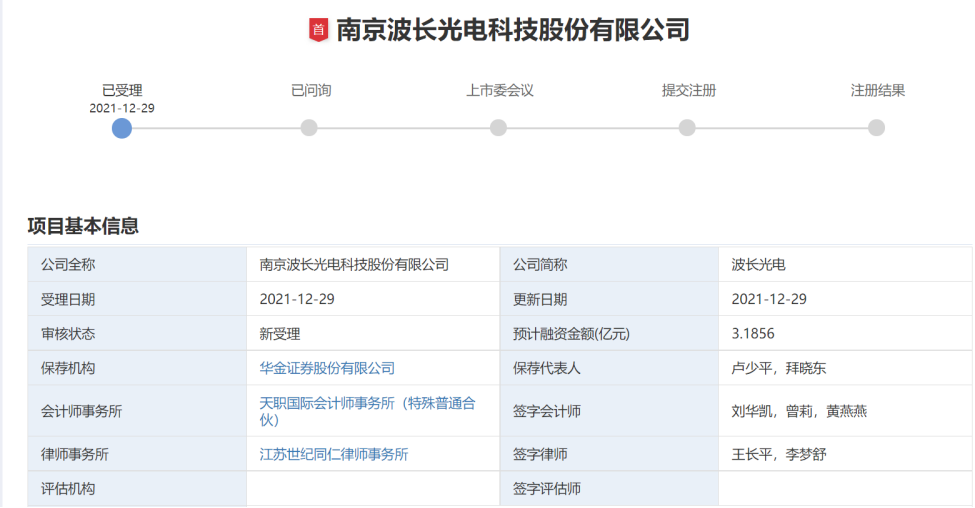Select the 提交注册 progress step dot
This screenshot has width=975, height=508.
687,128
